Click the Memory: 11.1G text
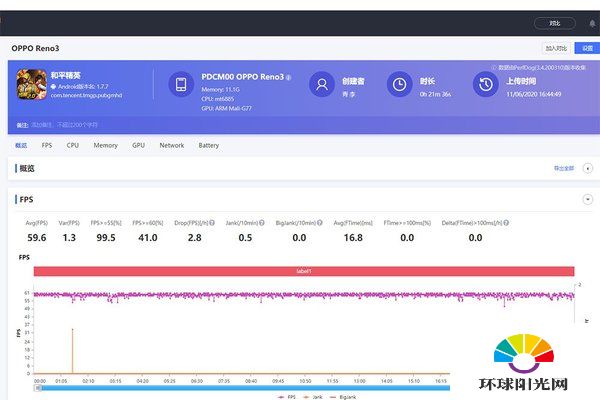 tap(220, 90)
